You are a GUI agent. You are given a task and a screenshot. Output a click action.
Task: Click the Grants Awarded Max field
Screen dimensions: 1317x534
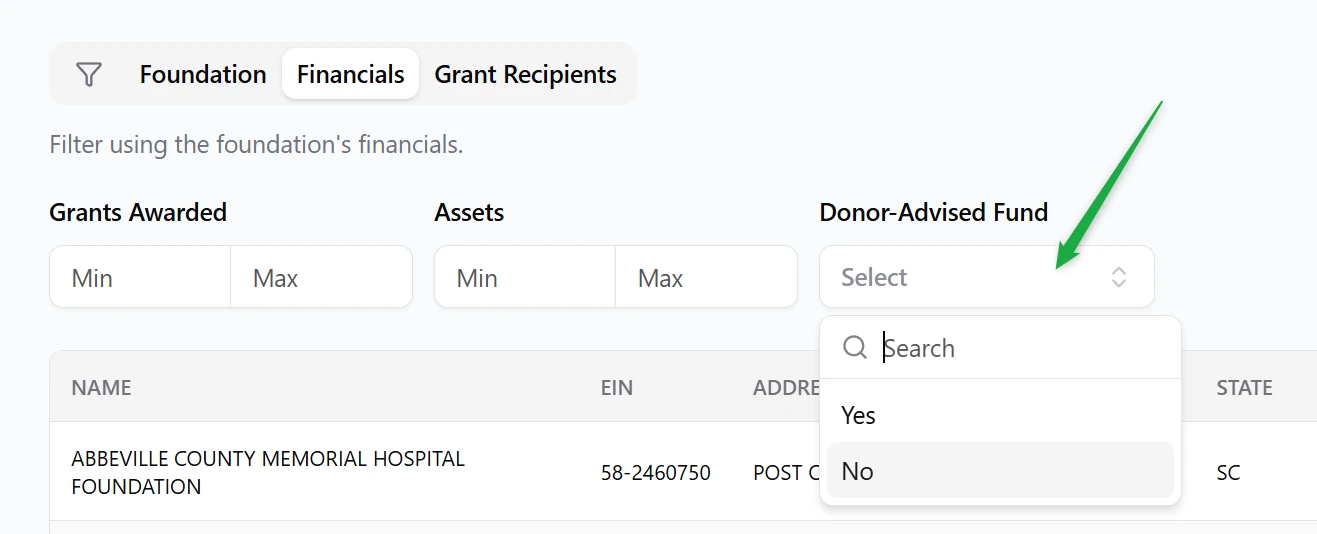click(x=320, y=277)
